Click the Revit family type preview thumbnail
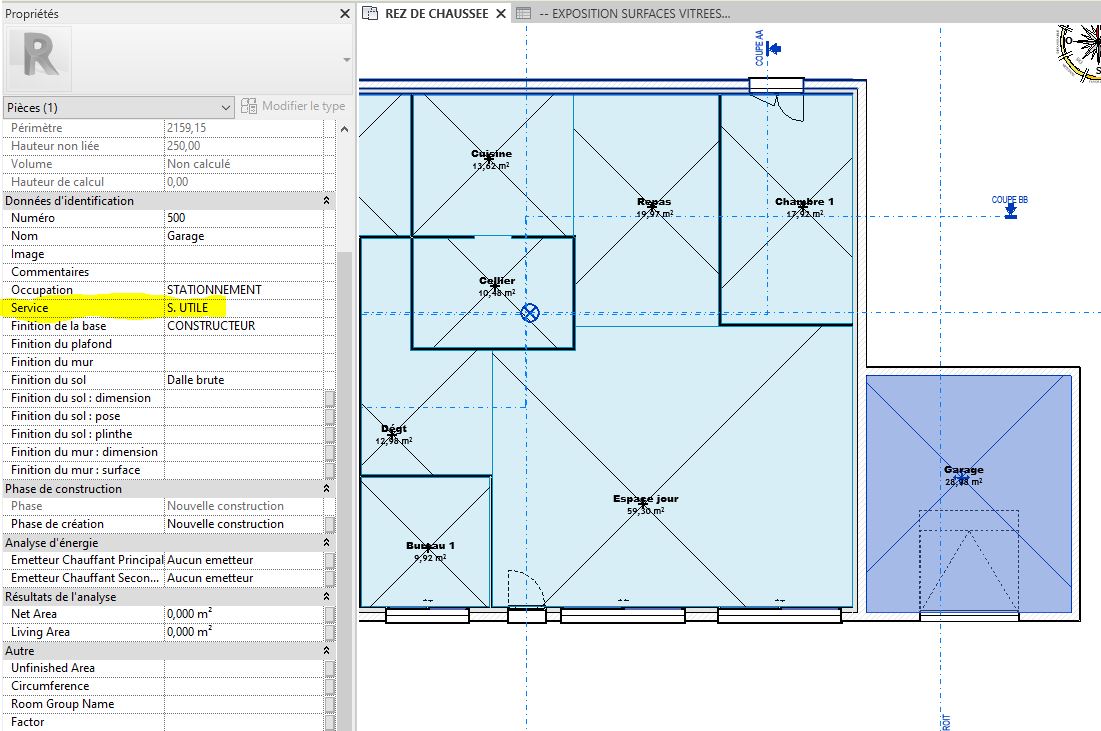1101x731 pixels. point(39,59)
